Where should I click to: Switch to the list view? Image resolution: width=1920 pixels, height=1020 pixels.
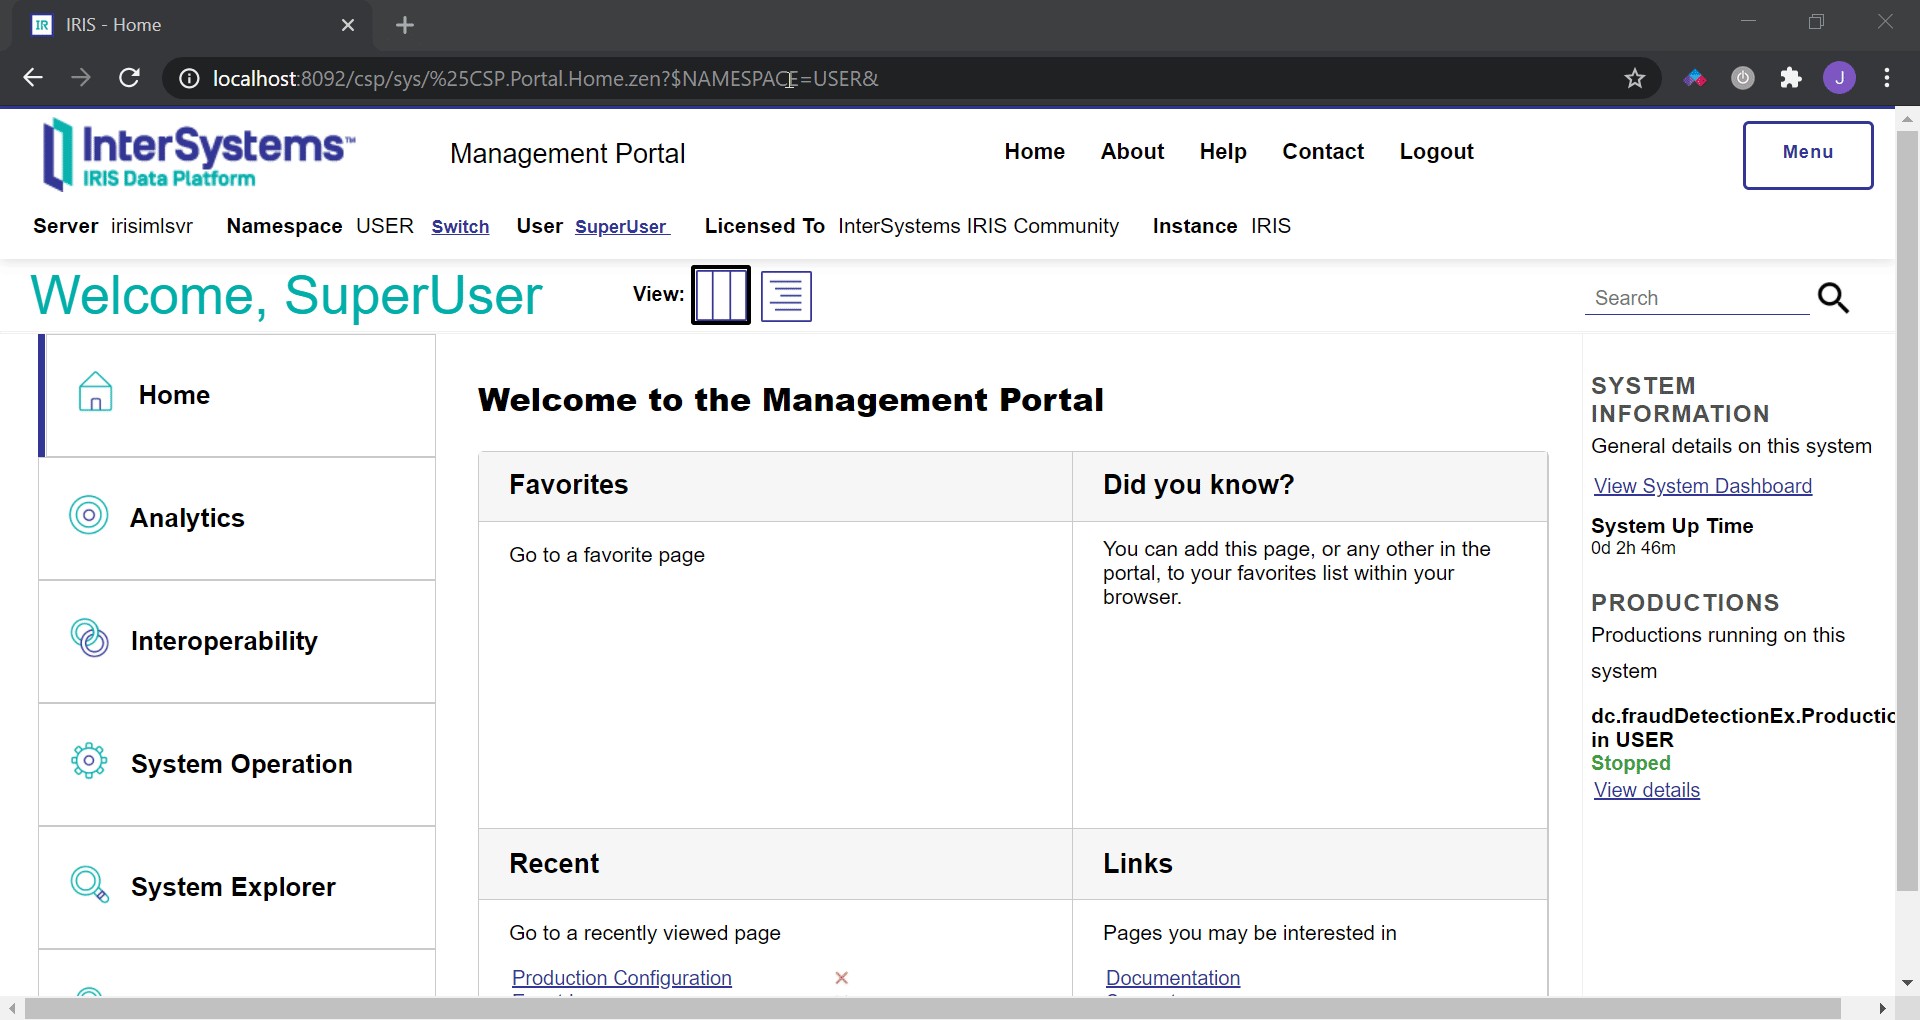tap(786, 296)
